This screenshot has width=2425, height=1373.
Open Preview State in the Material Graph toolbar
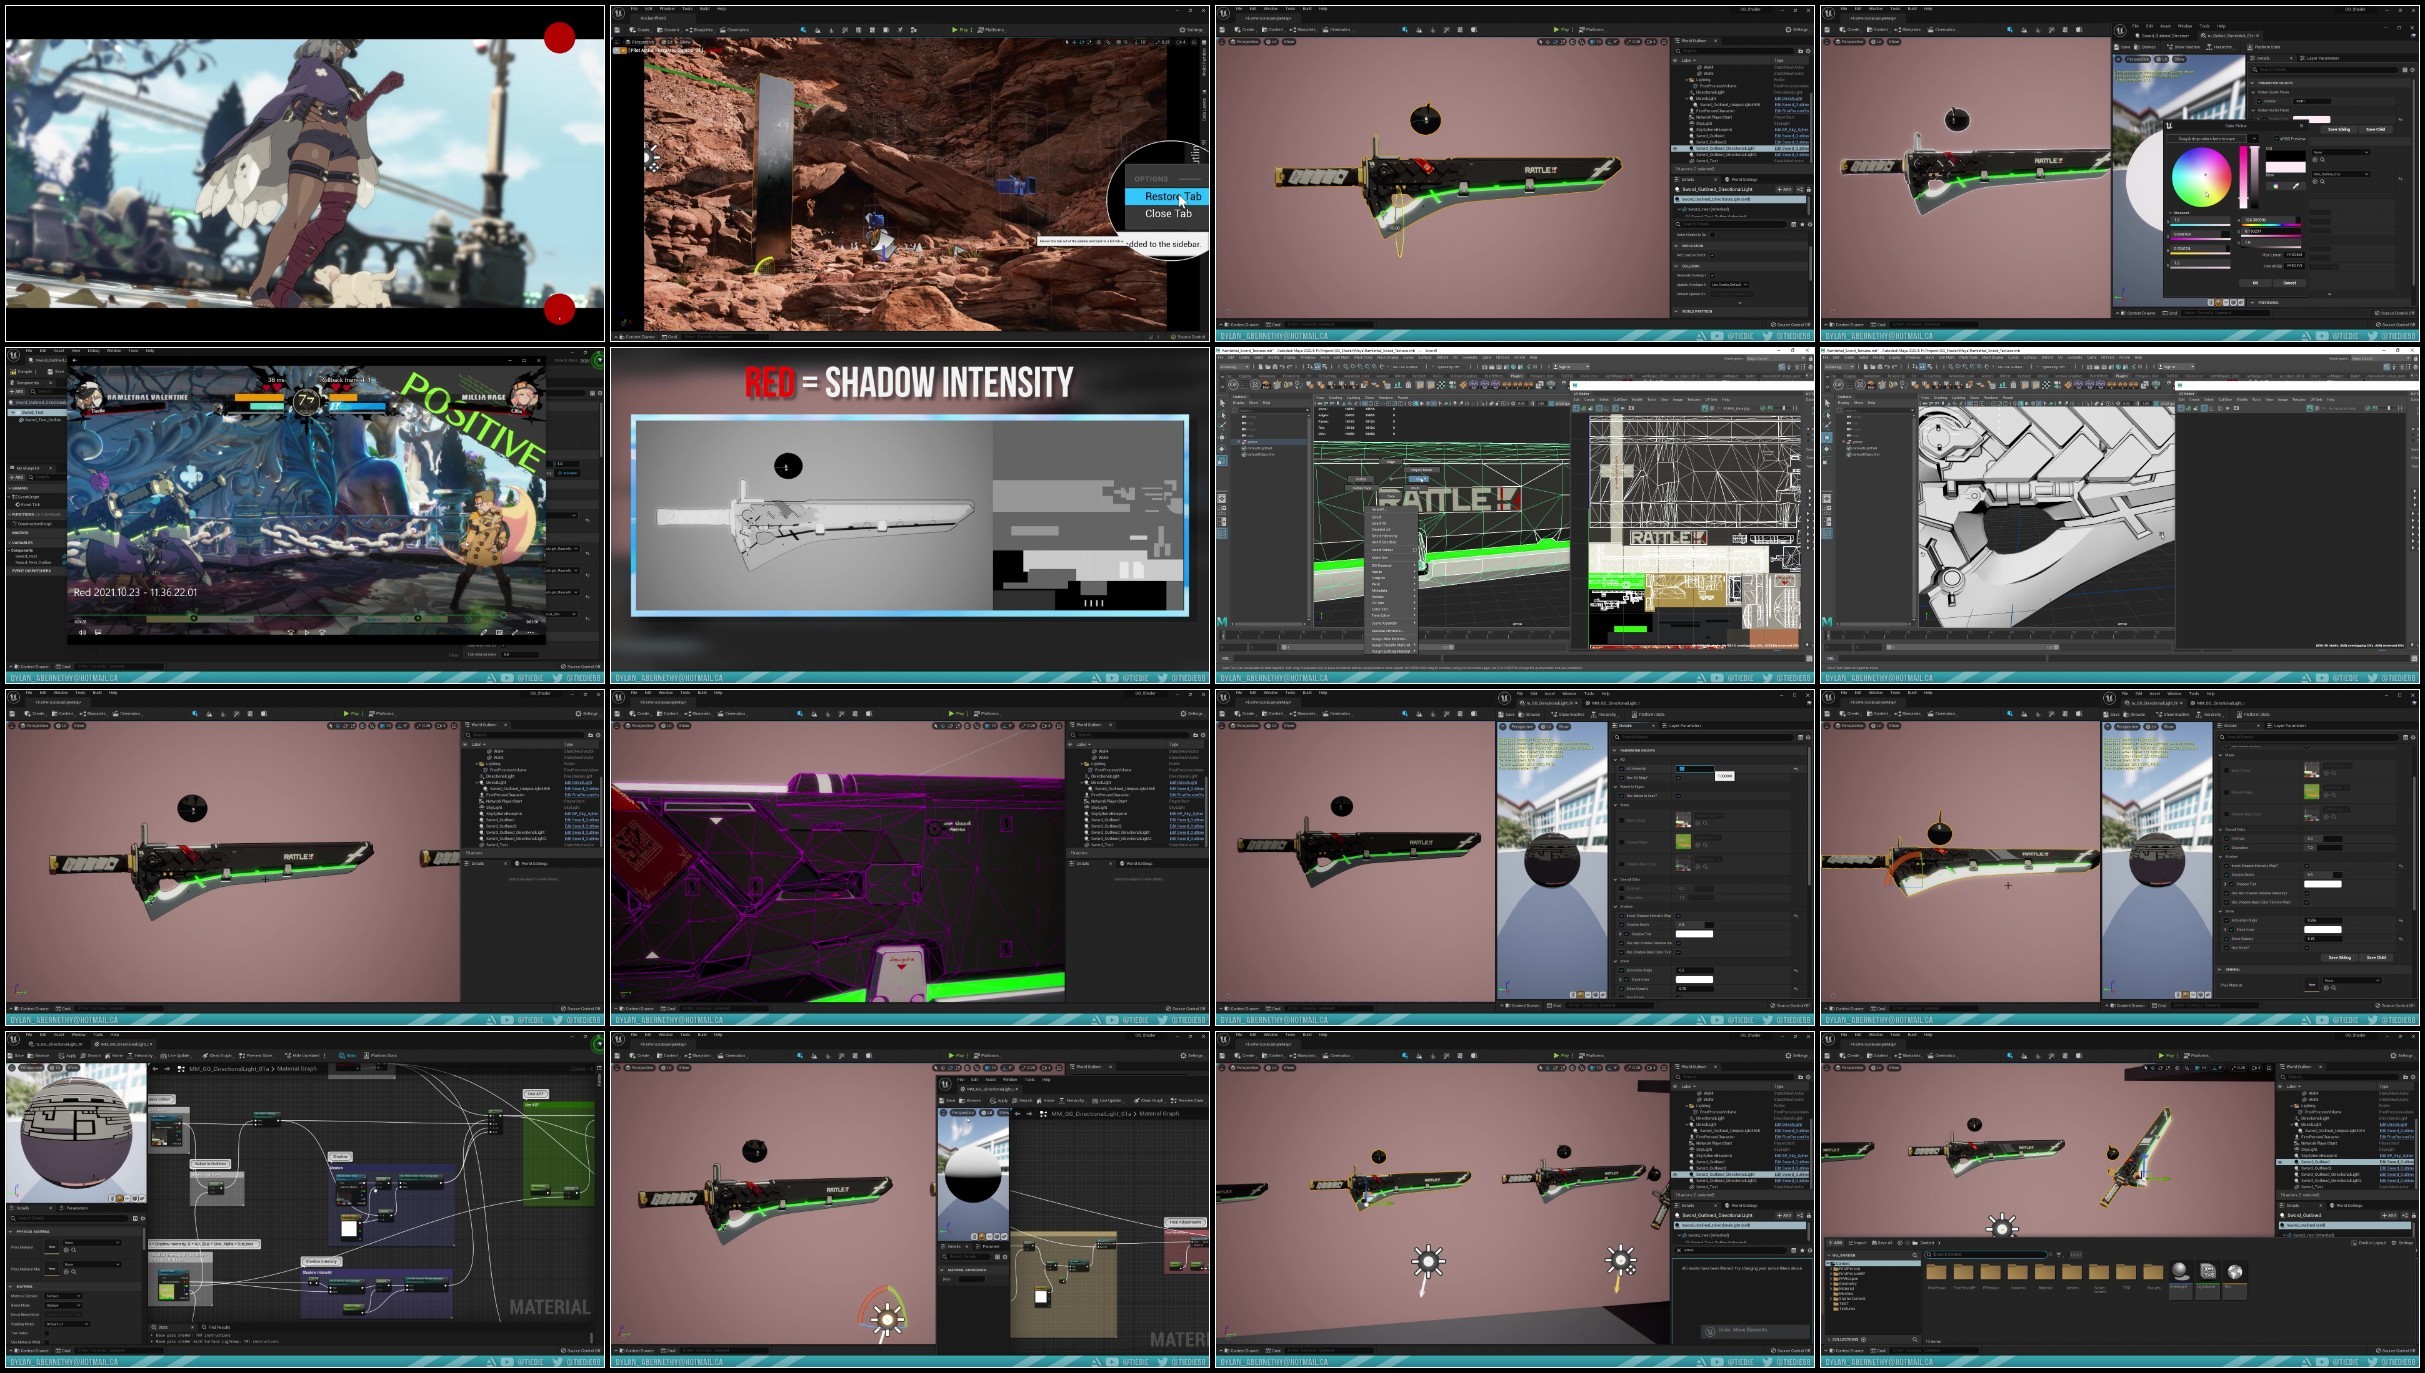click(256, 1055)
